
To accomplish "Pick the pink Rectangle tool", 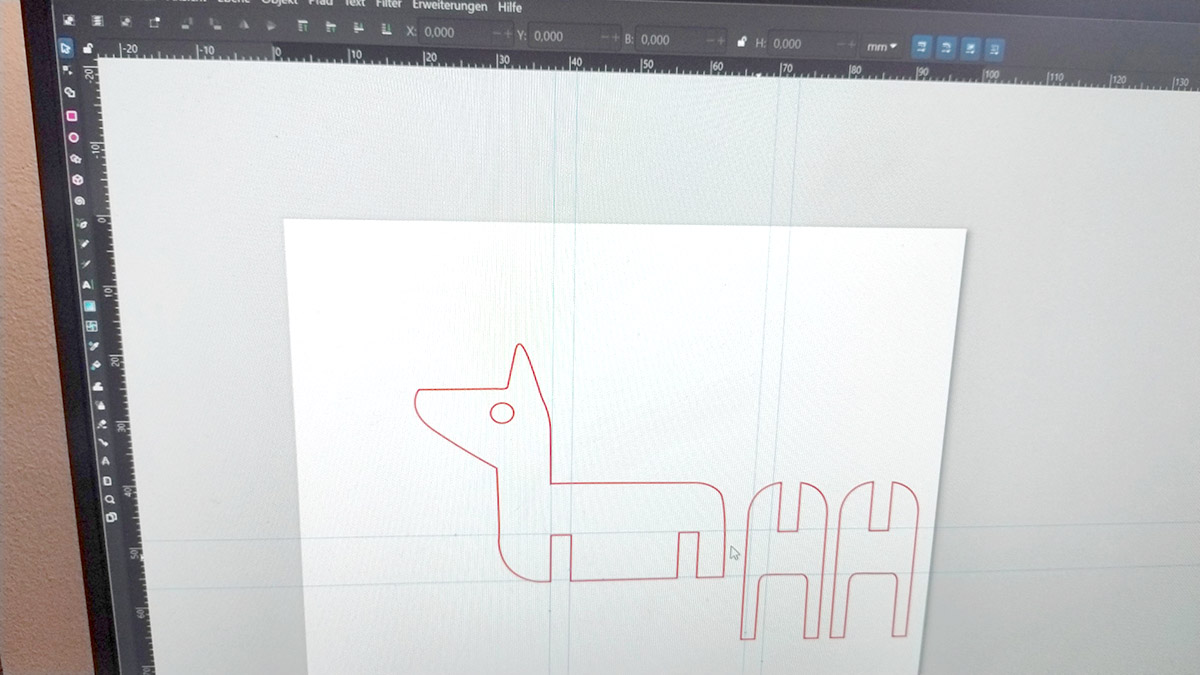I will tap(72, 115).
